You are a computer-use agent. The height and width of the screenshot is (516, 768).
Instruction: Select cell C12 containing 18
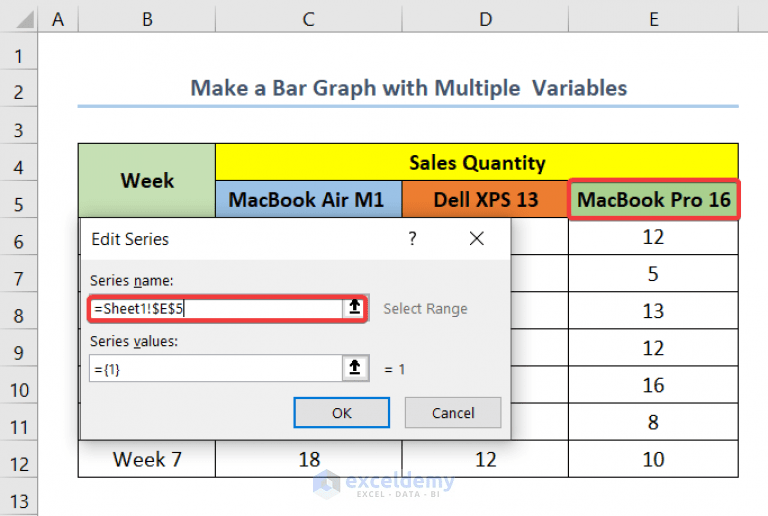click(x=309, y=459)
